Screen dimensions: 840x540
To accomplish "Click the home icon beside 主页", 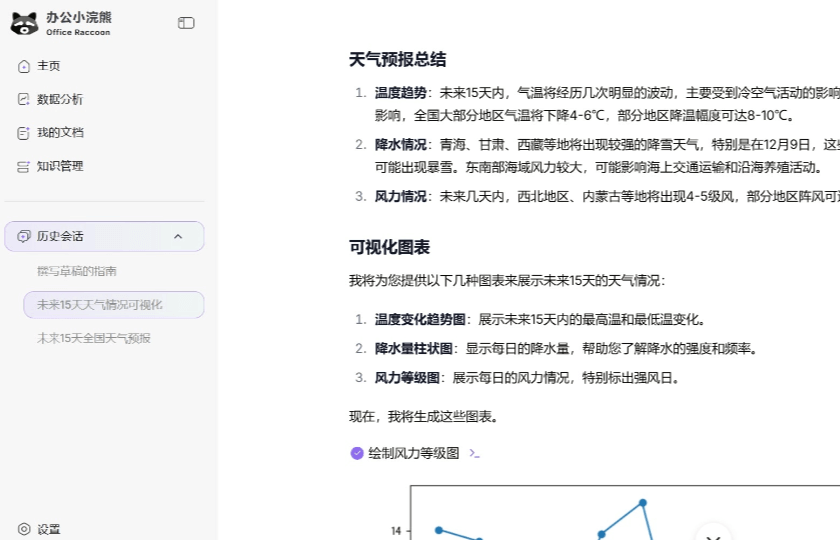I will click(x=24, y=66).
